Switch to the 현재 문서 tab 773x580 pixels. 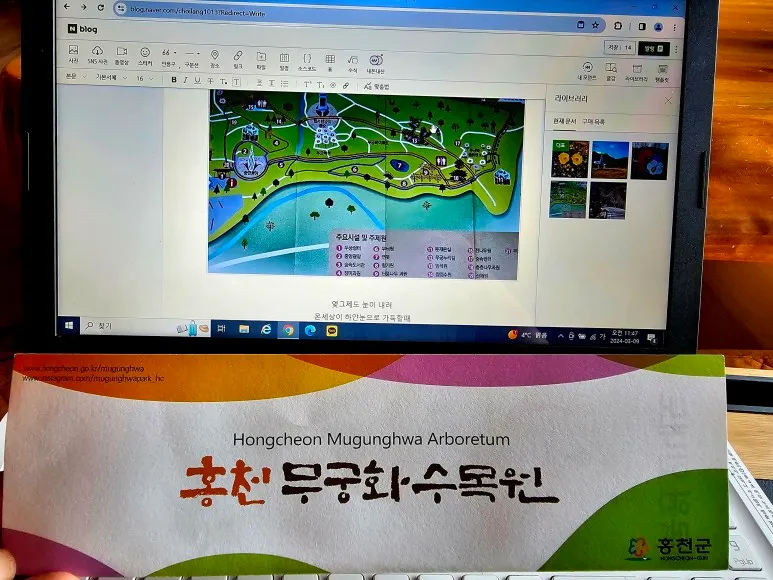[565, 121]
